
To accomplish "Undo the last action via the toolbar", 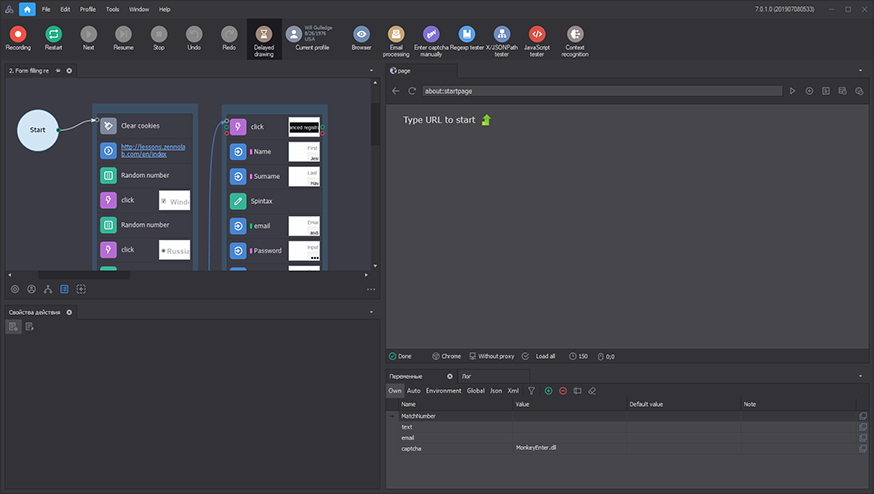I will [x=194, y=38].
